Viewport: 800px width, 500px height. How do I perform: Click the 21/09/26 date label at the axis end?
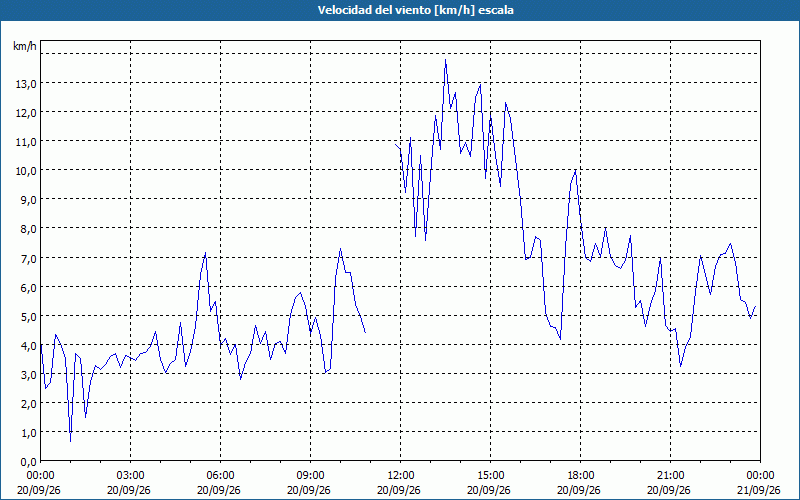tap(760, 490)
